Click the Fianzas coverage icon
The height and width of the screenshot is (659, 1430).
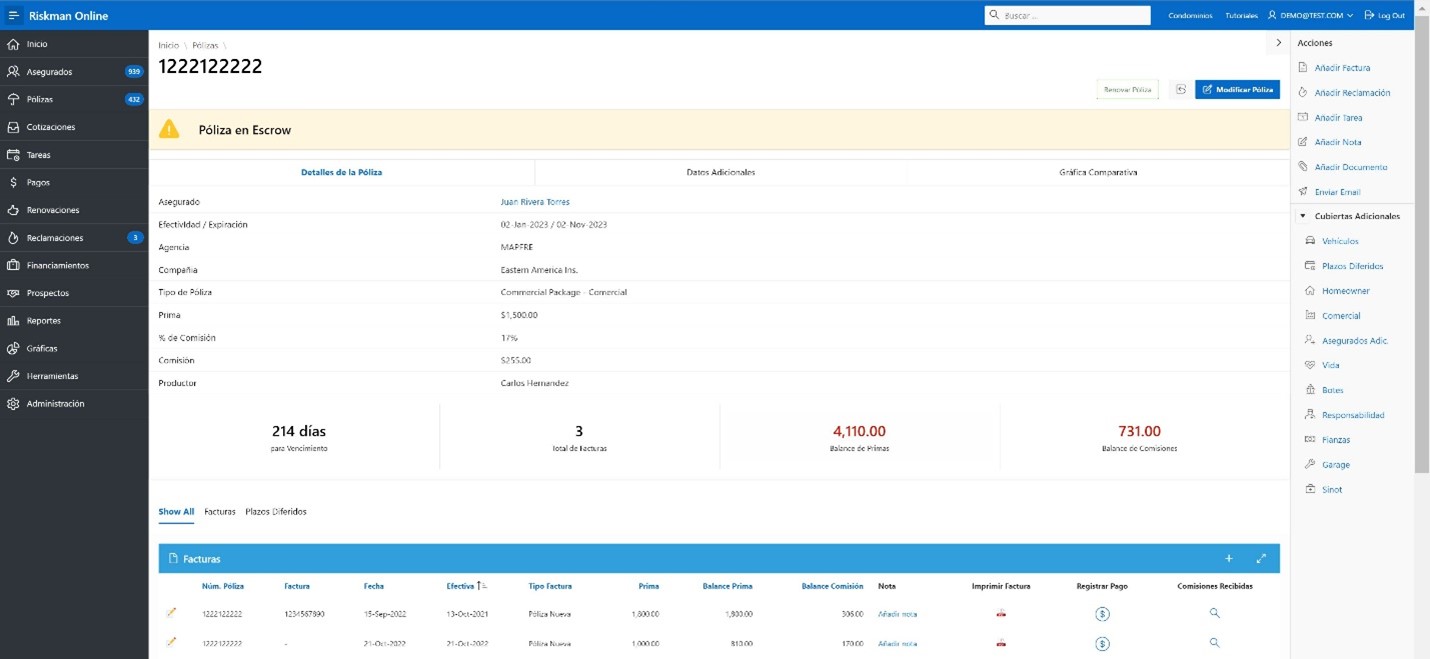[x=1310, y=440]
